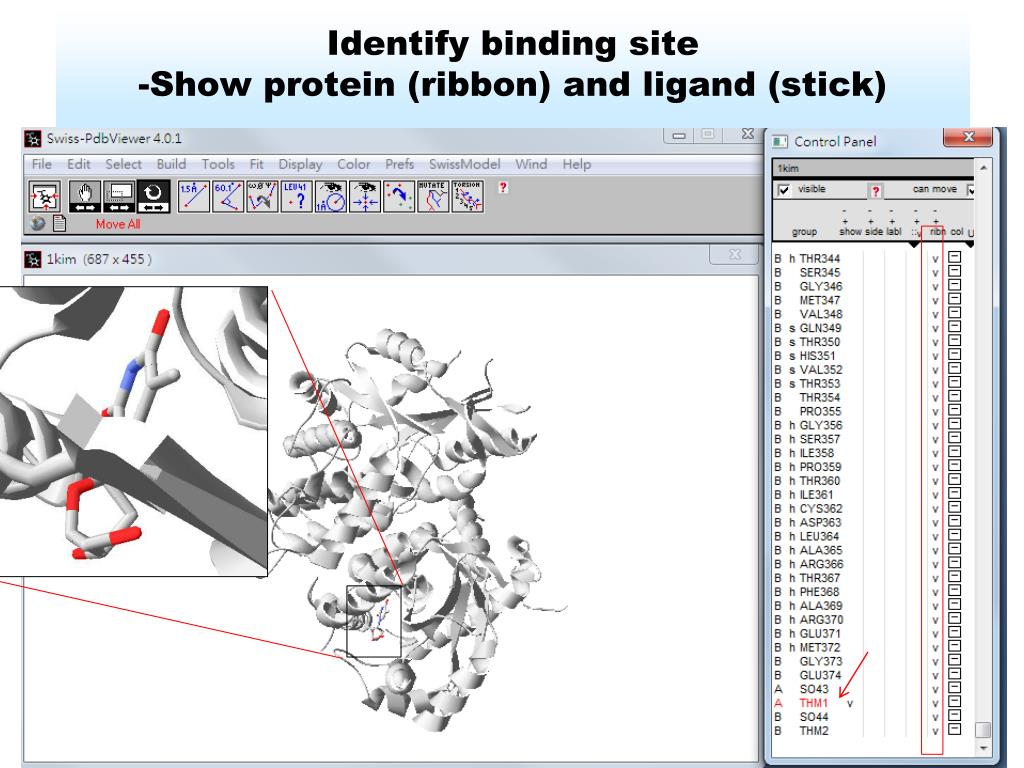The height and width of the screenshot is (768, 1024).
Task: Open the SwissModel menu
Action: 465,164
